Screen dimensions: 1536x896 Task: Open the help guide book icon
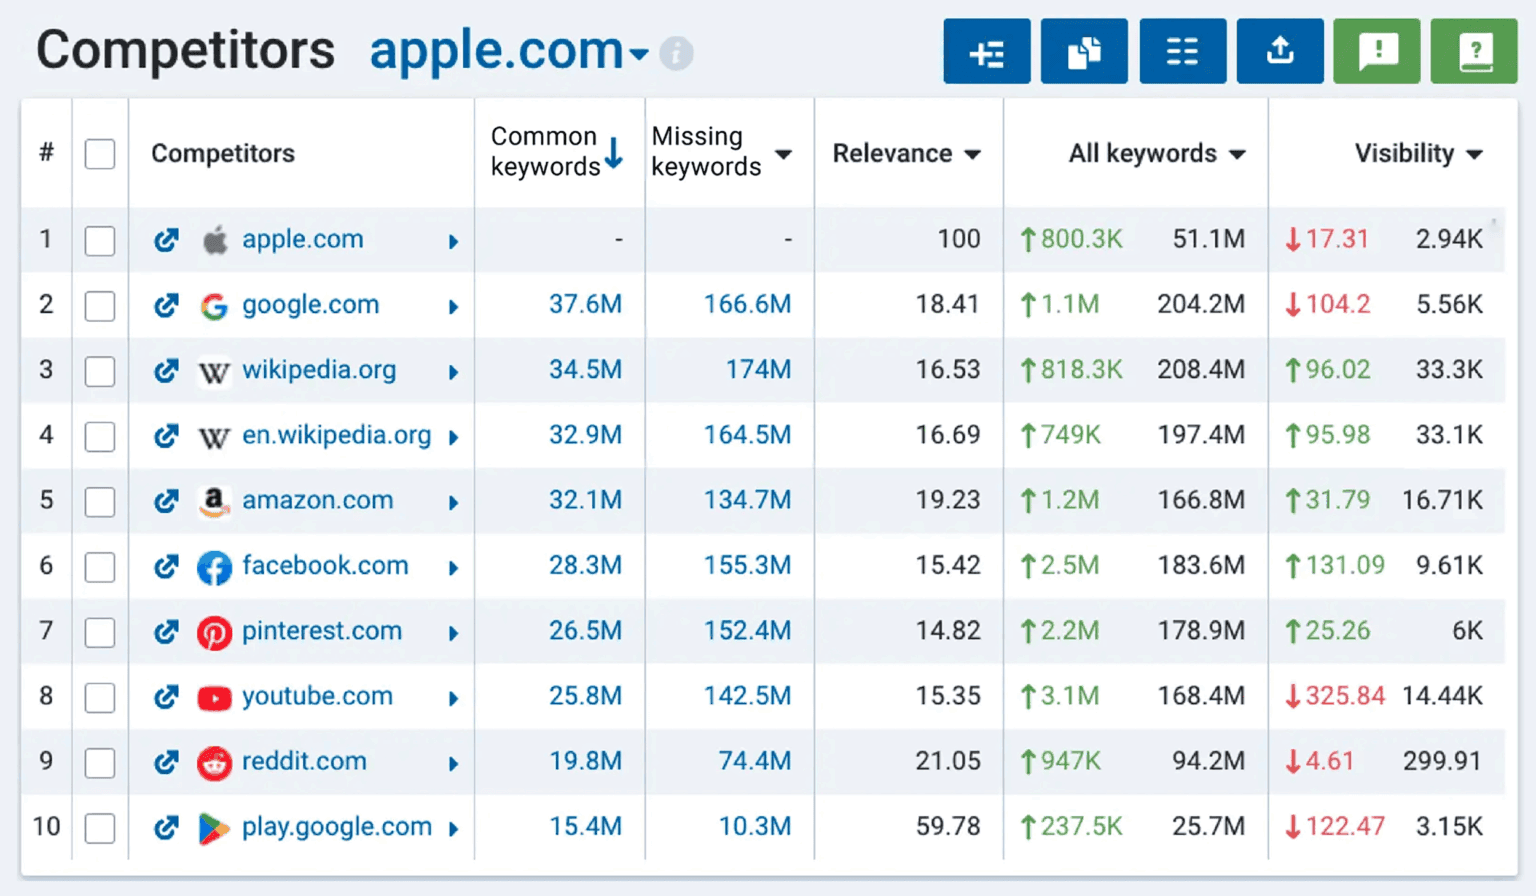pyautogui.click(x=1475, y=51)
